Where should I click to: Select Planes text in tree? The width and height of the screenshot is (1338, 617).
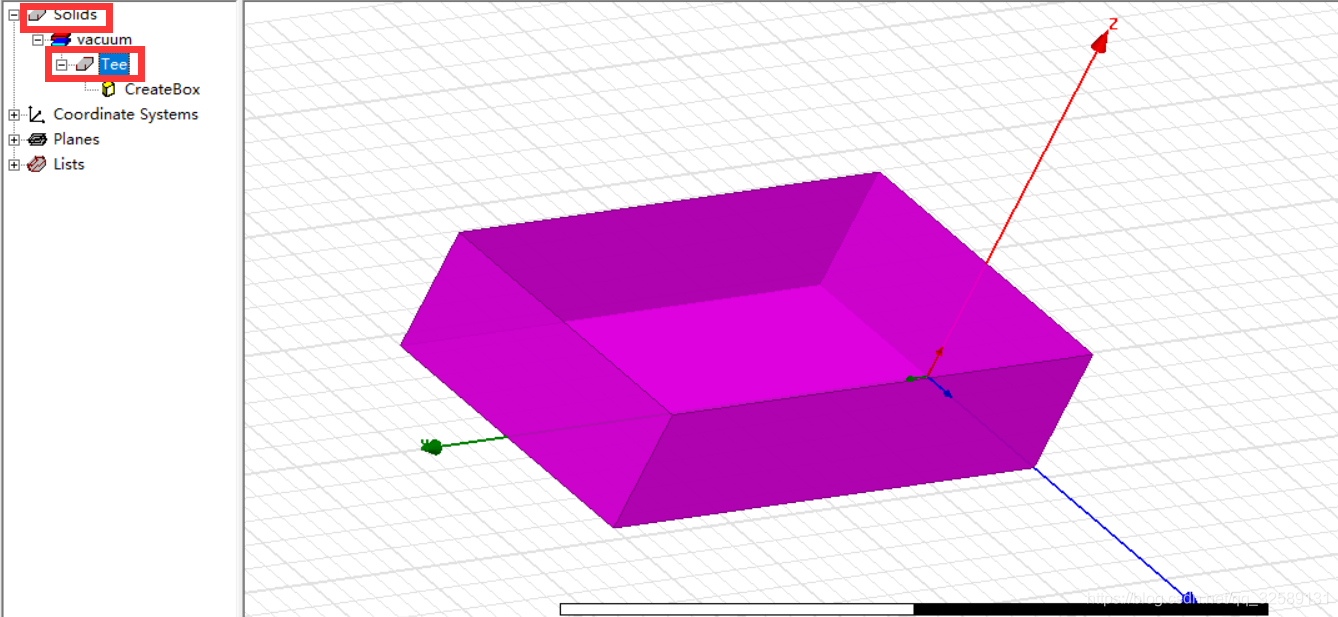point(77,139)
